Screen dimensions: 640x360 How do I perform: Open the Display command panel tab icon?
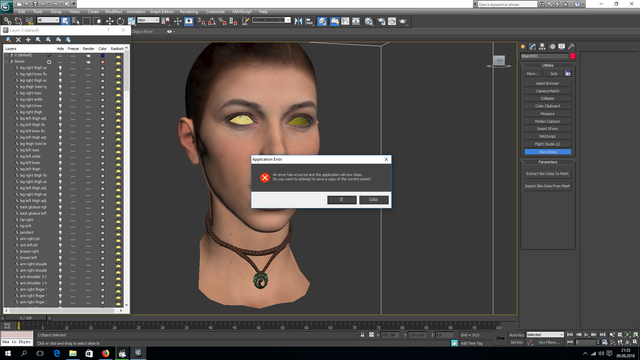[562, 47]
